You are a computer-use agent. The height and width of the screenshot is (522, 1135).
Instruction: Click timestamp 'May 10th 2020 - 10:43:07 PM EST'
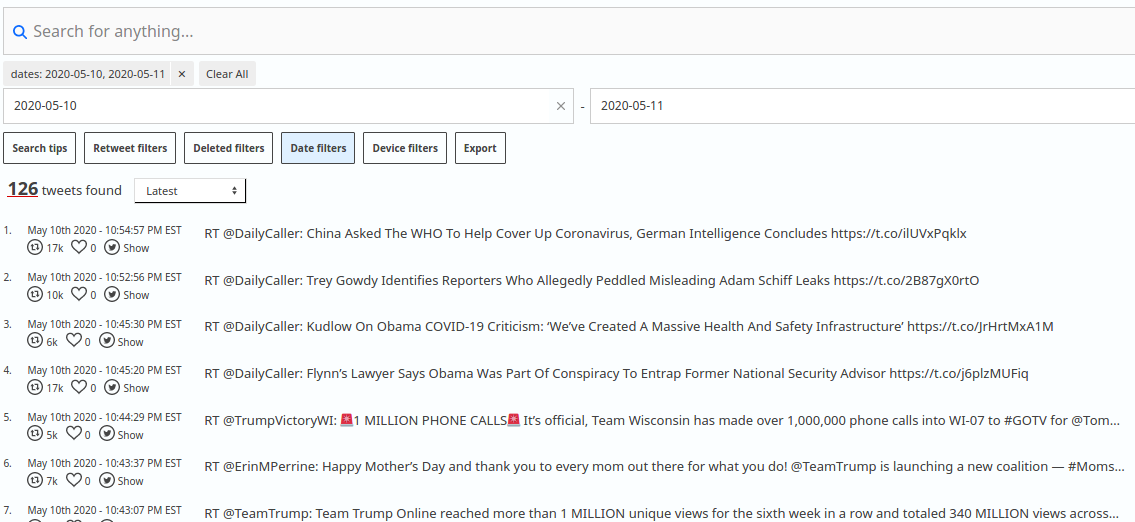(104, 510)
